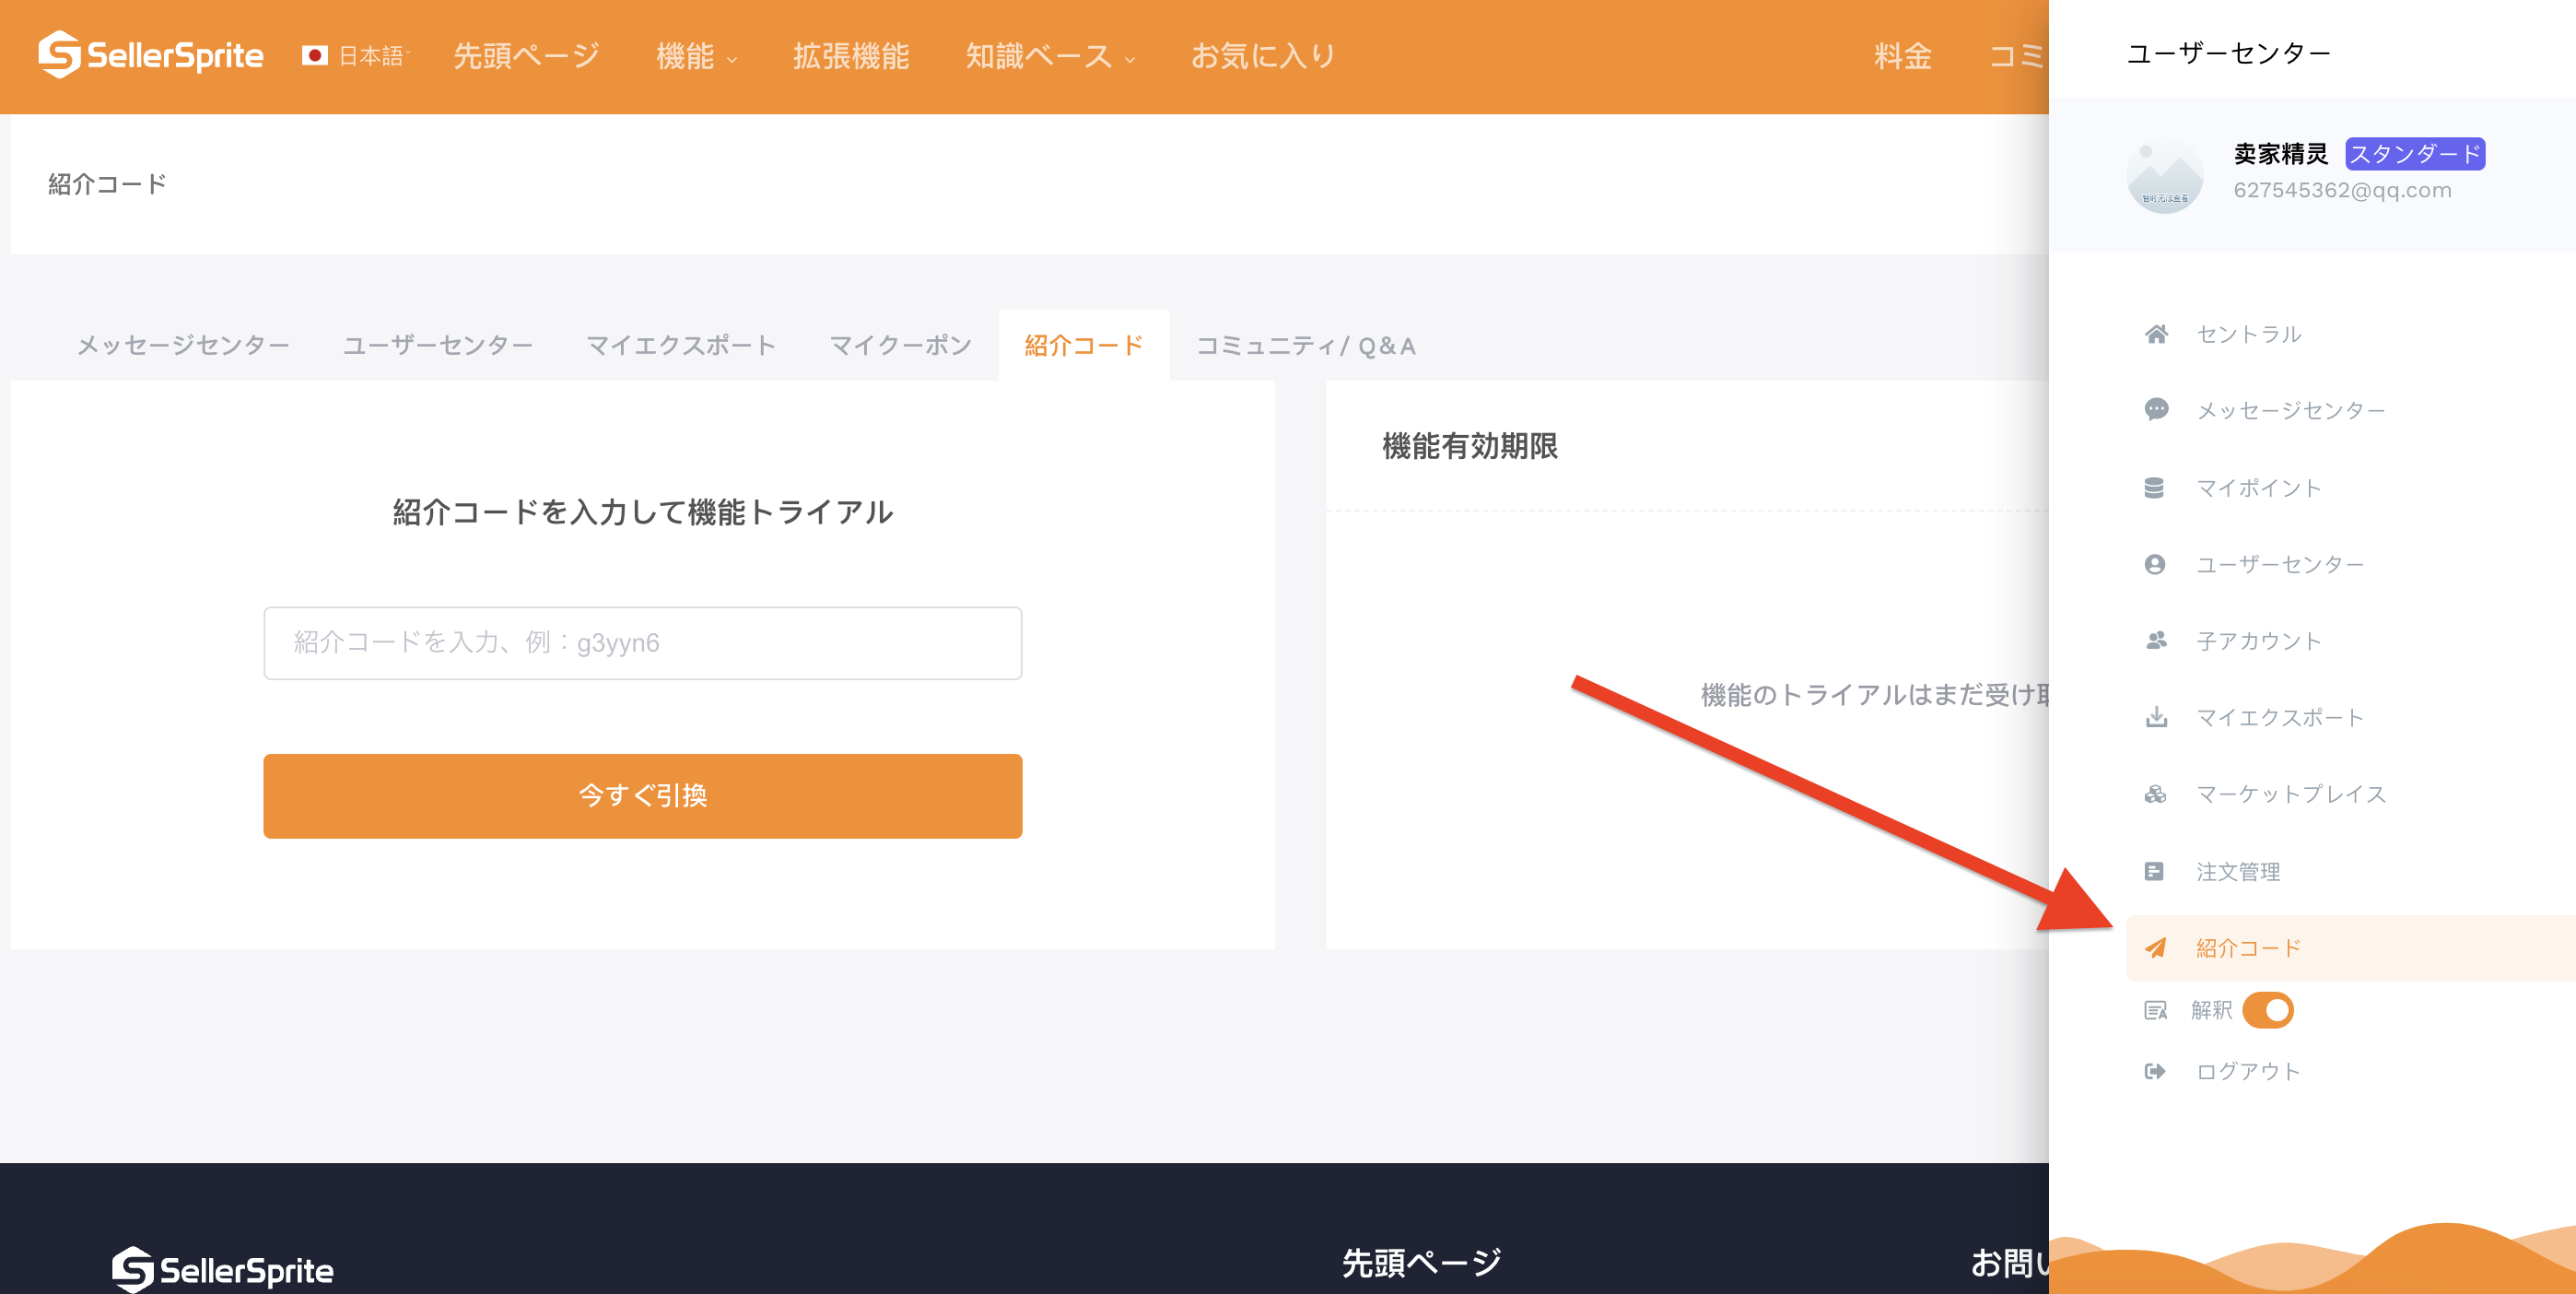Screen dimensions: 2576x1294
Task: Click the user icon beside ユーザーセンター in sidebar
Action: [x=2155, y=565]
